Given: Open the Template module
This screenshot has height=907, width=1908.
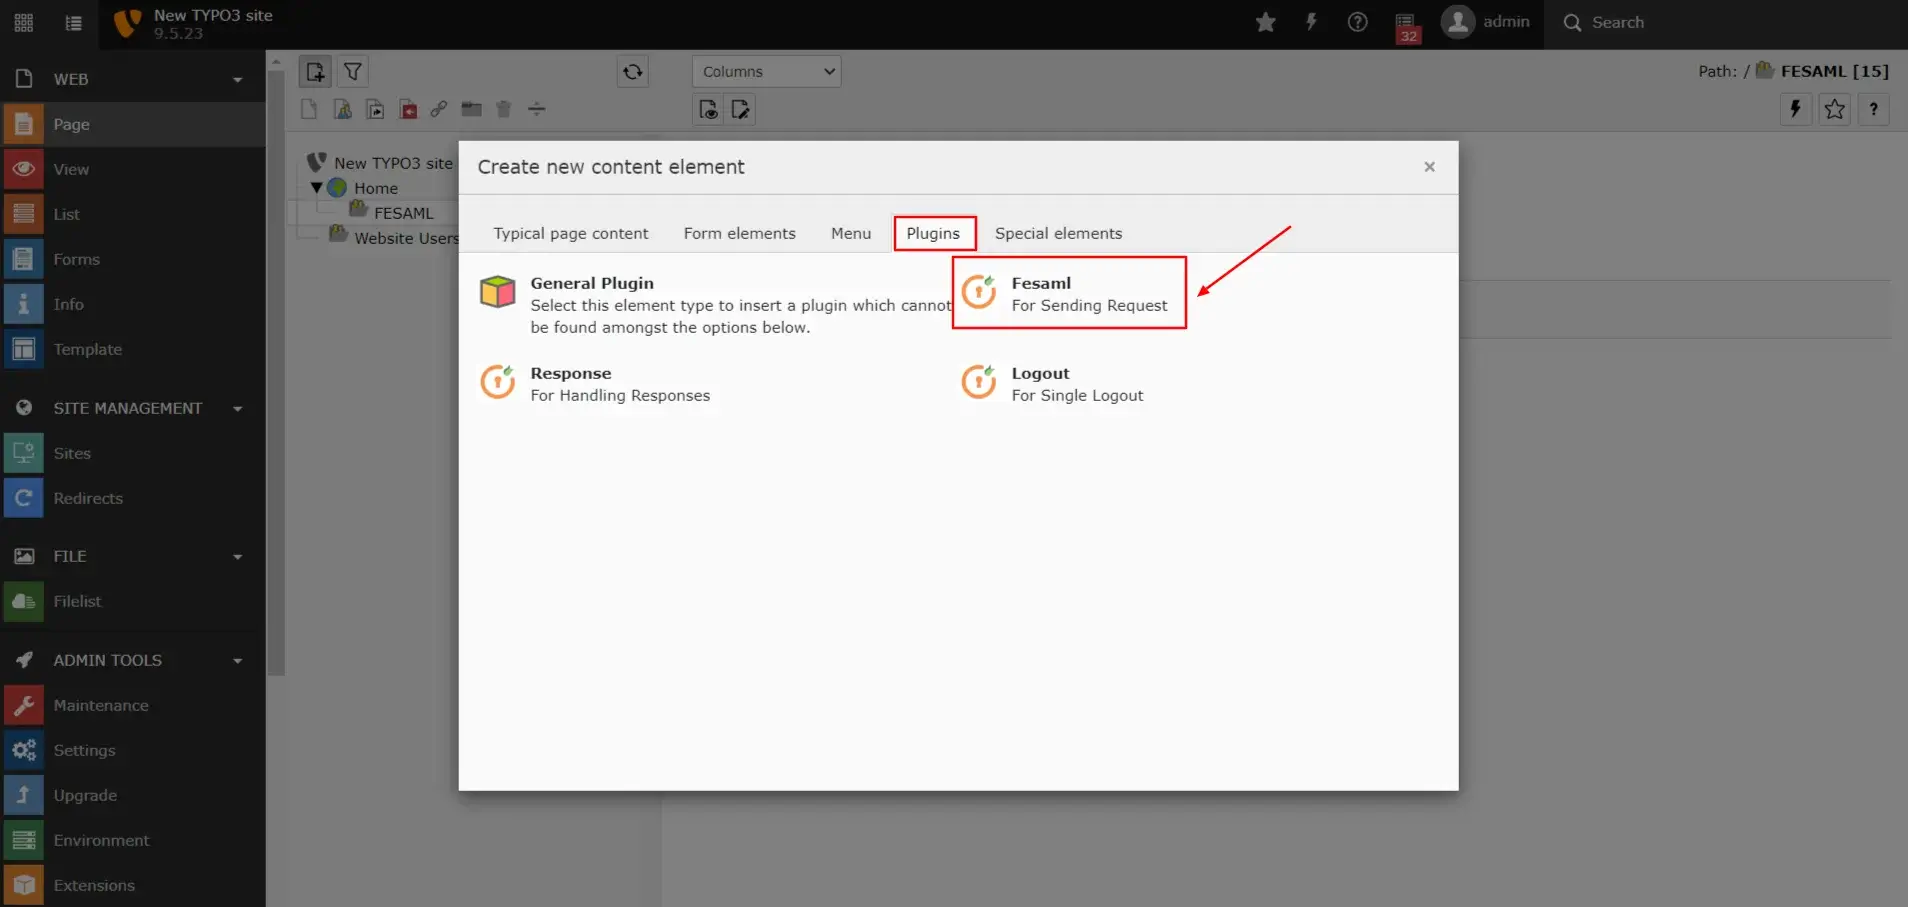Looking at the screenshot, I should coord(133,349).
